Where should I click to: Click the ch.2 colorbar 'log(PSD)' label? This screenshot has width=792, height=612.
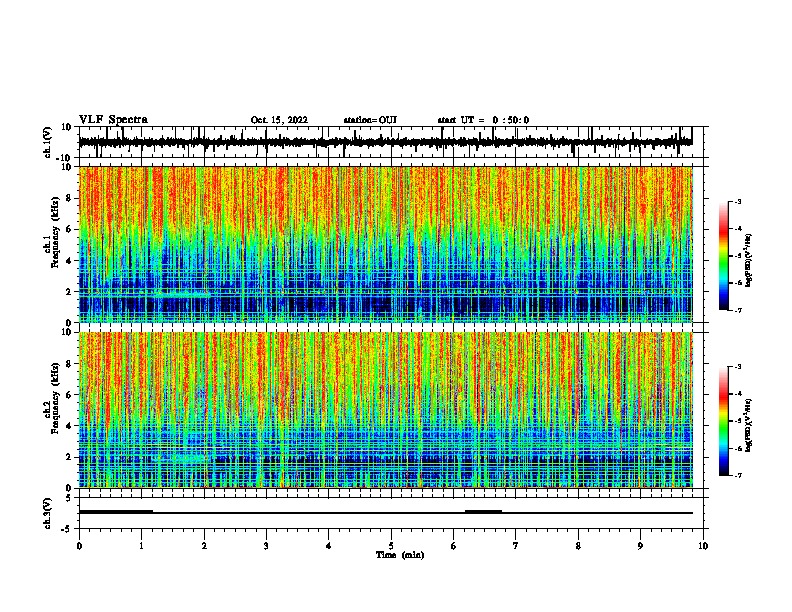click(x=749, y=425)
